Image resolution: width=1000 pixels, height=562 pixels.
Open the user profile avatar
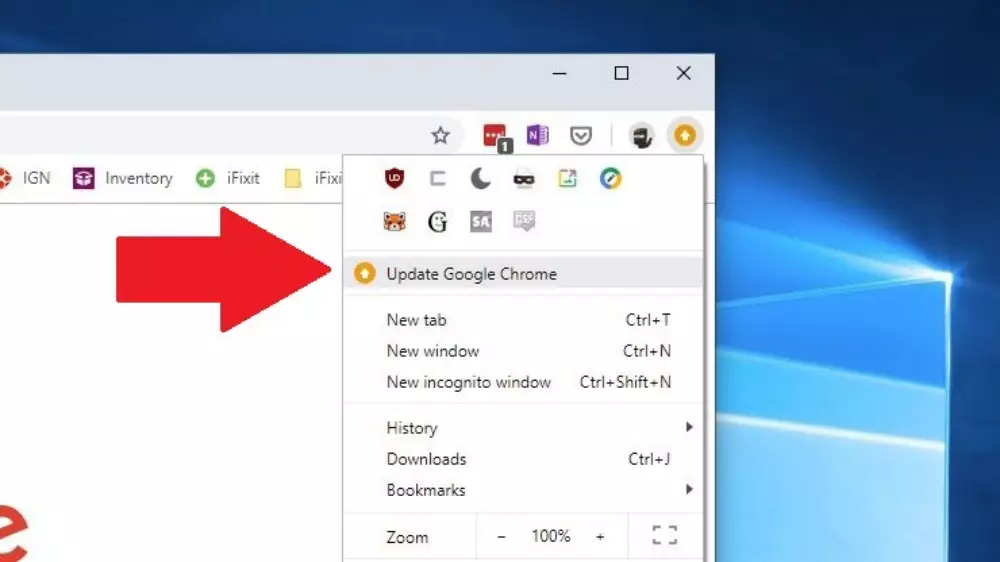click(642, 136)
